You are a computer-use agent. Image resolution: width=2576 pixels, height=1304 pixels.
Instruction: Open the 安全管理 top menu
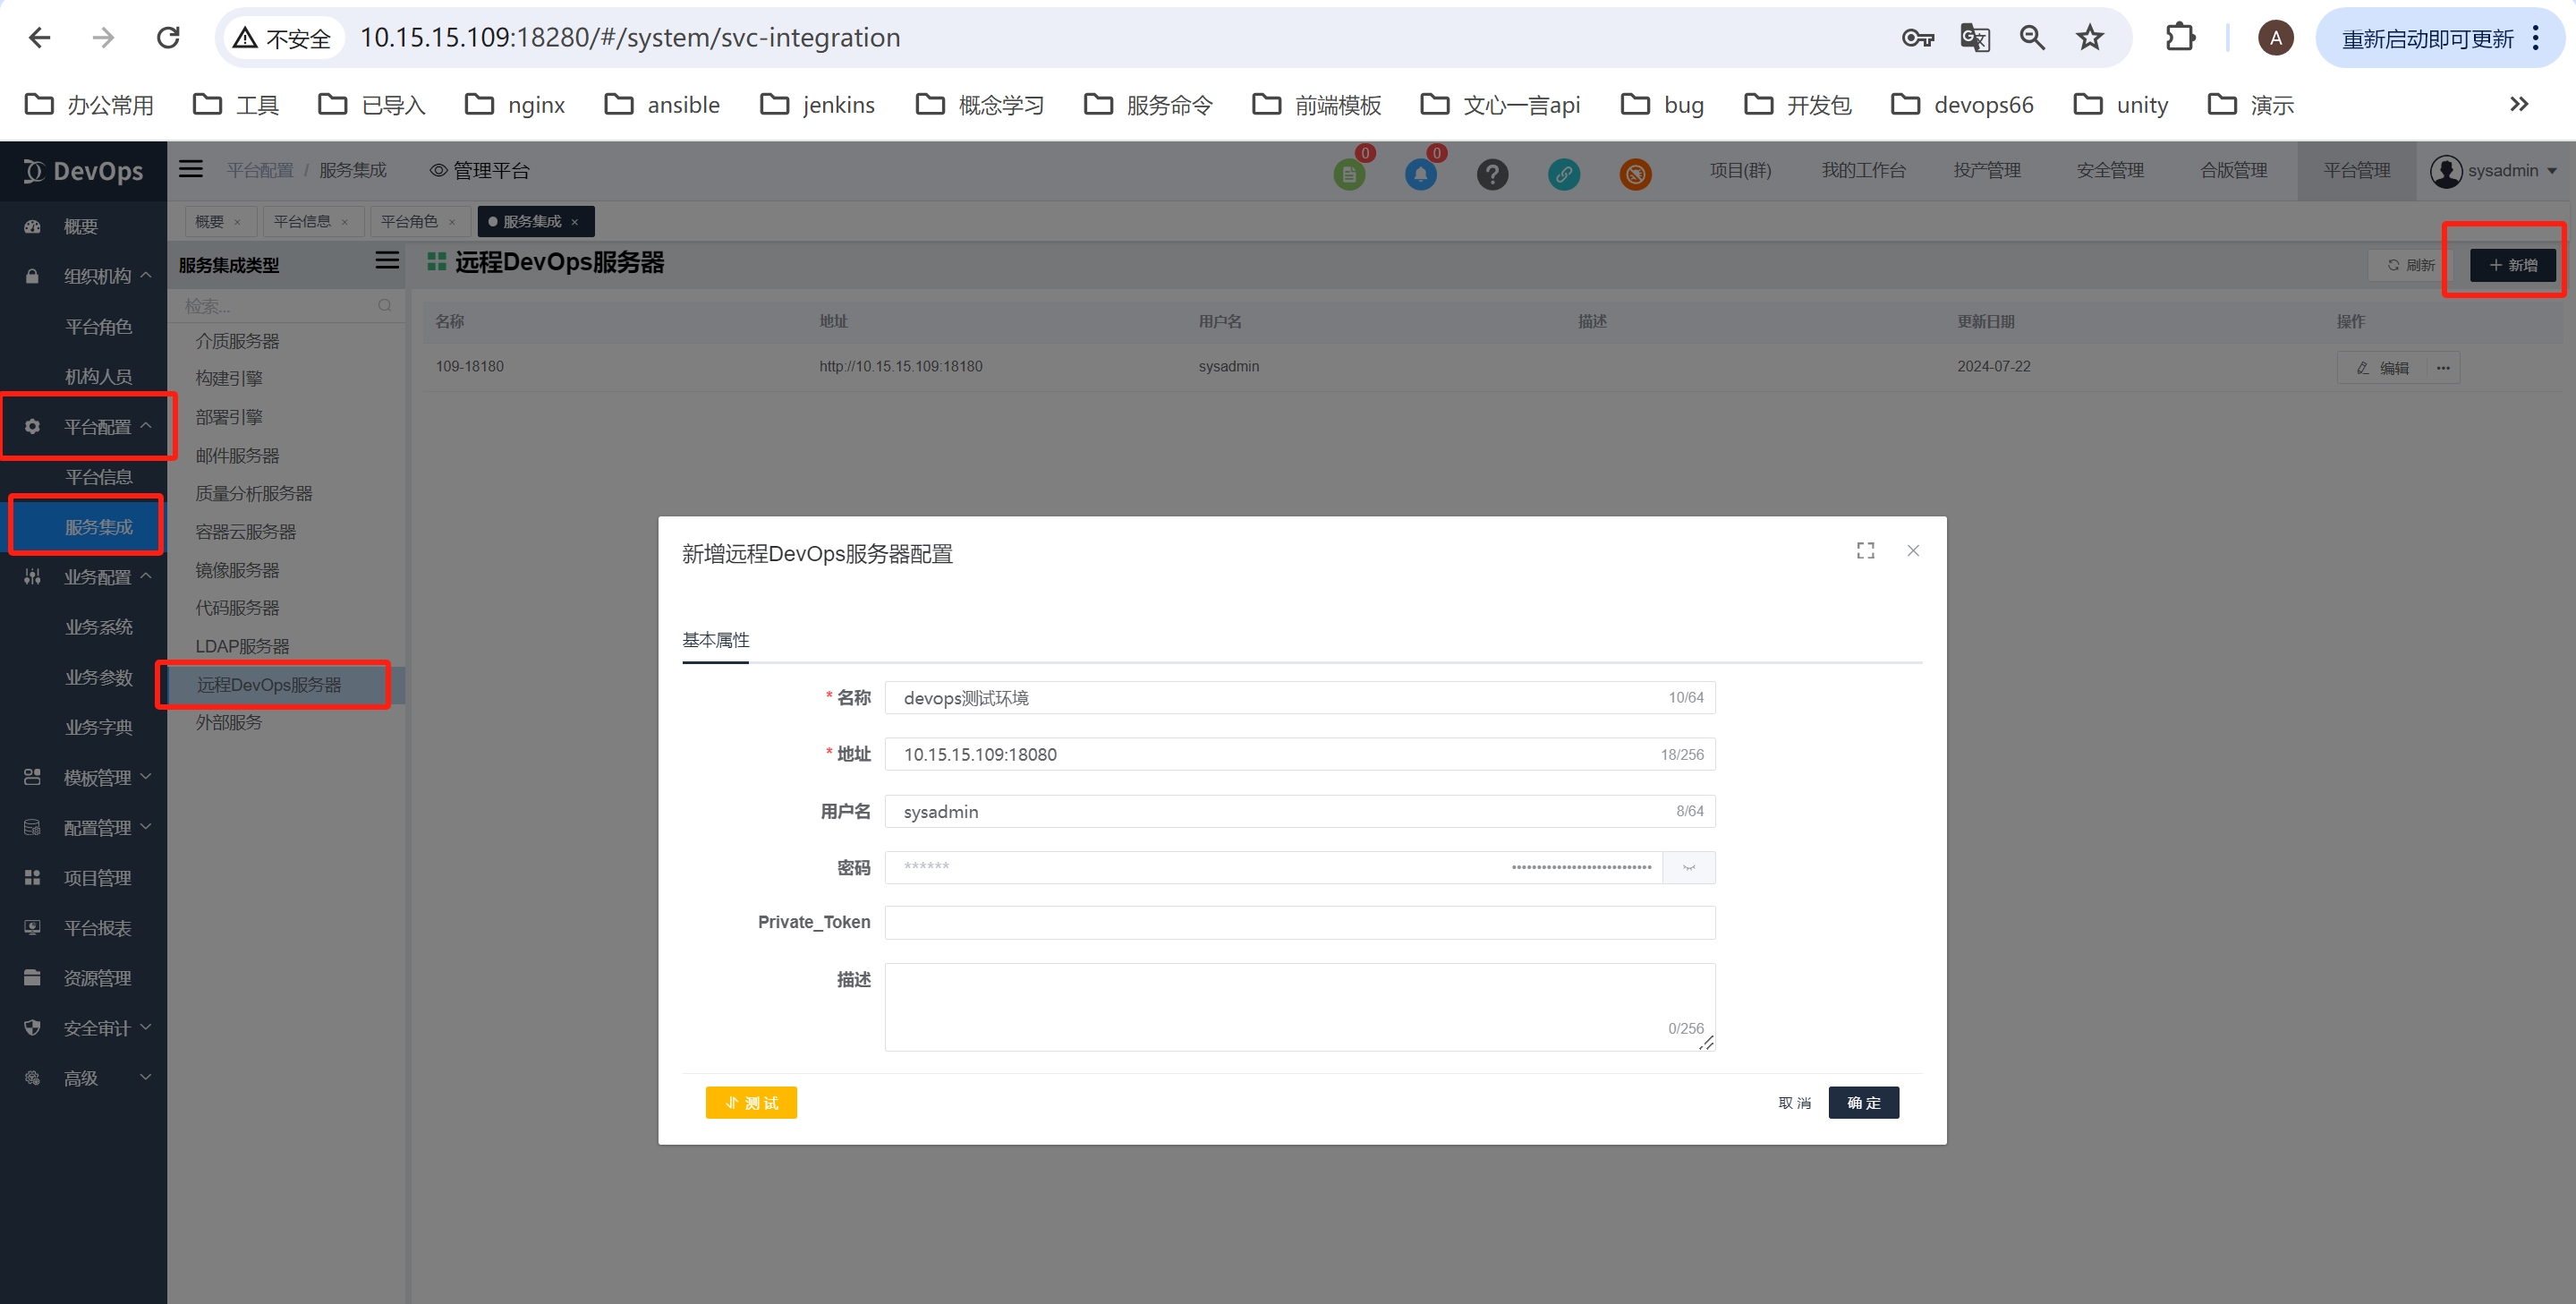tap(2110, 170)
